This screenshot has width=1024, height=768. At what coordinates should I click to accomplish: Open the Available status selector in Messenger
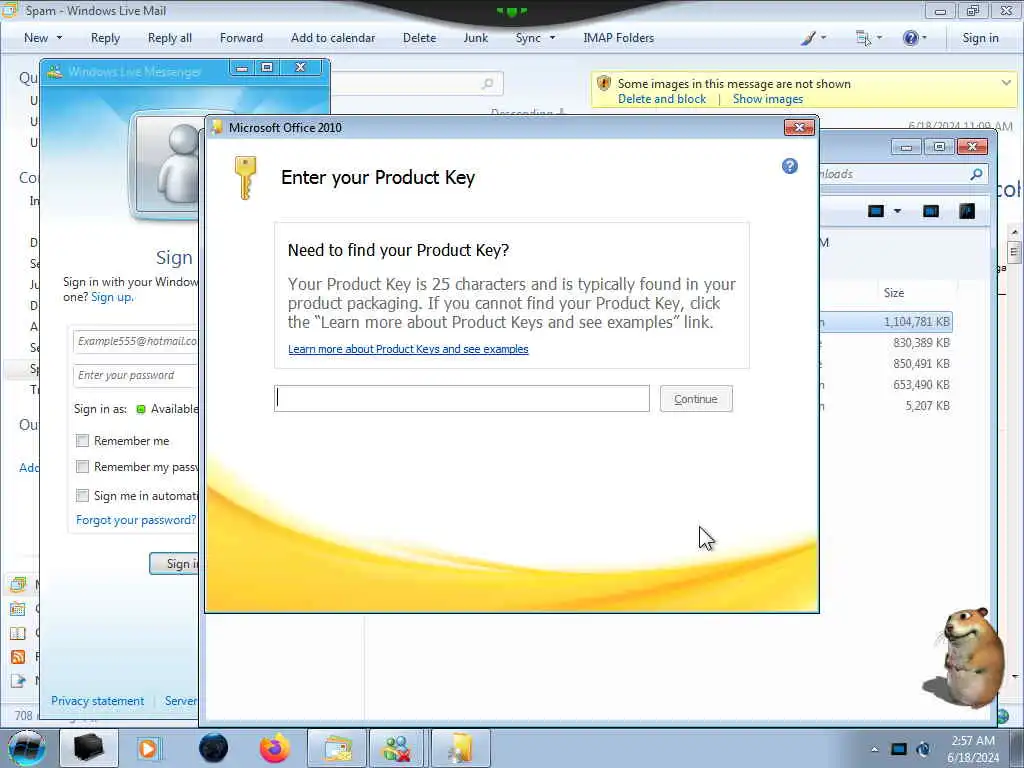pos(168,409)
